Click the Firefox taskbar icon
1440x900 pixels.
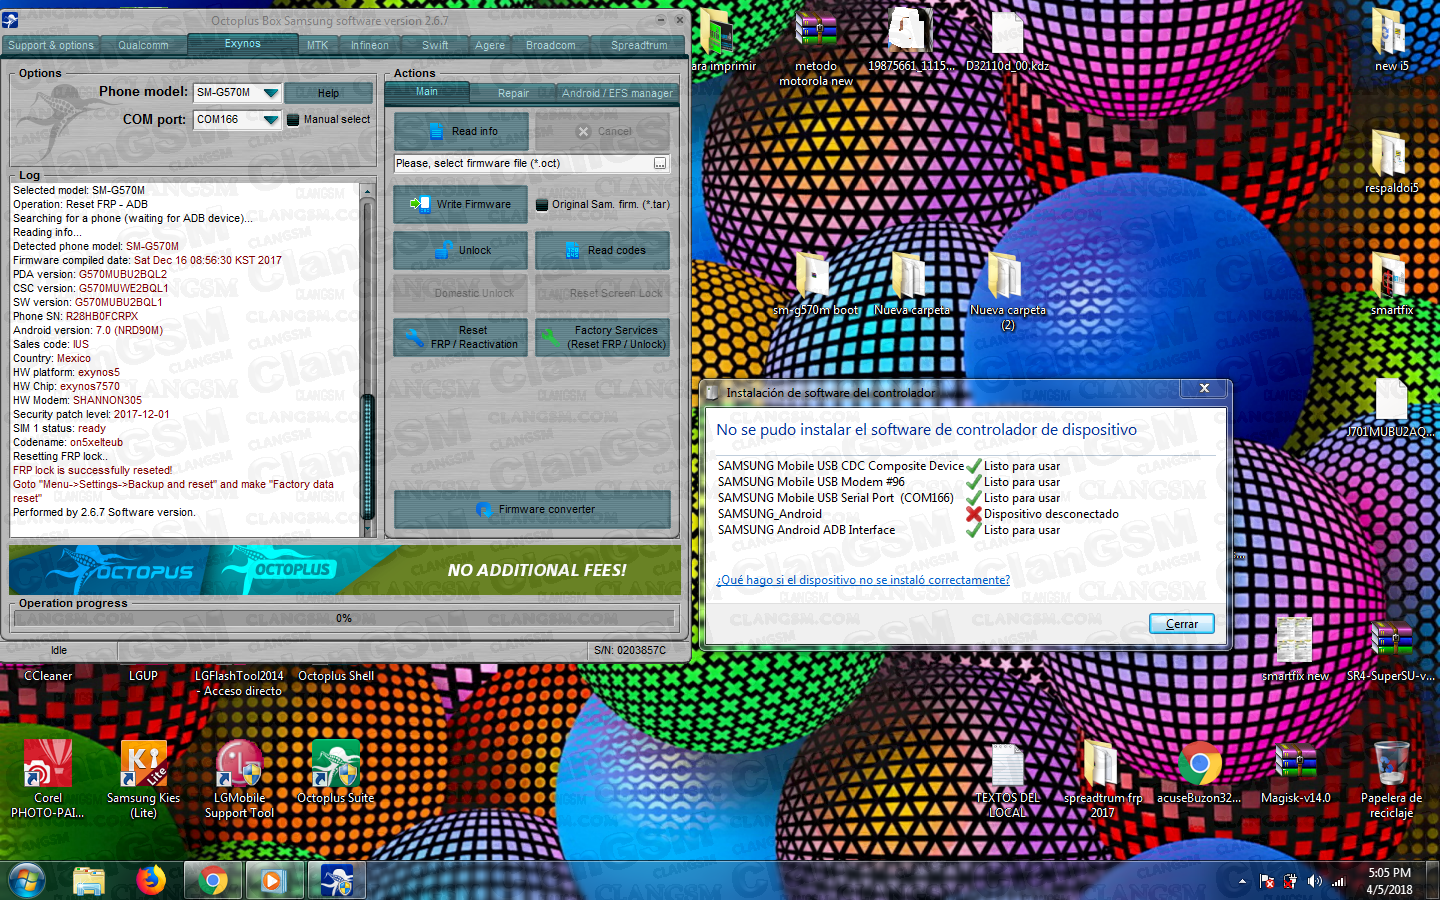(x=151, y=880)
